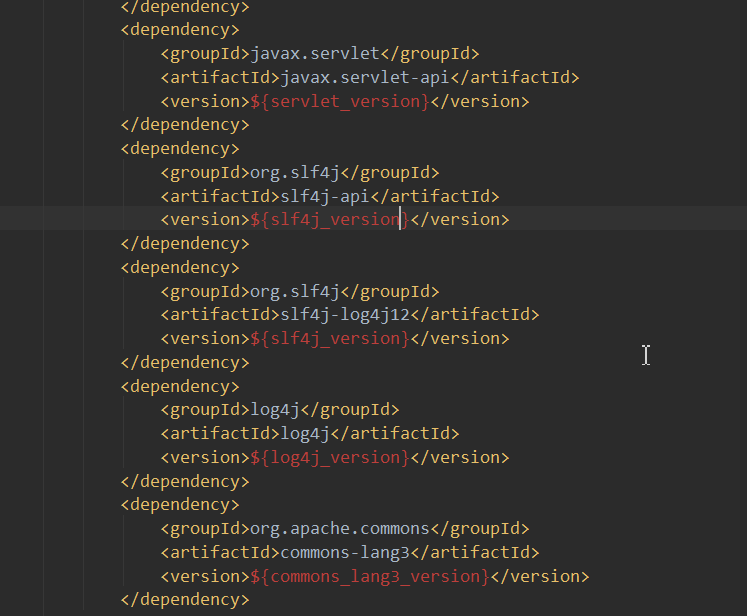Screen dimensions: 747x616
Task: Click ${slf4j_version} under the slf4j-log4j12 artifactId
Action: pyautogui.click(x=330, y=338)
